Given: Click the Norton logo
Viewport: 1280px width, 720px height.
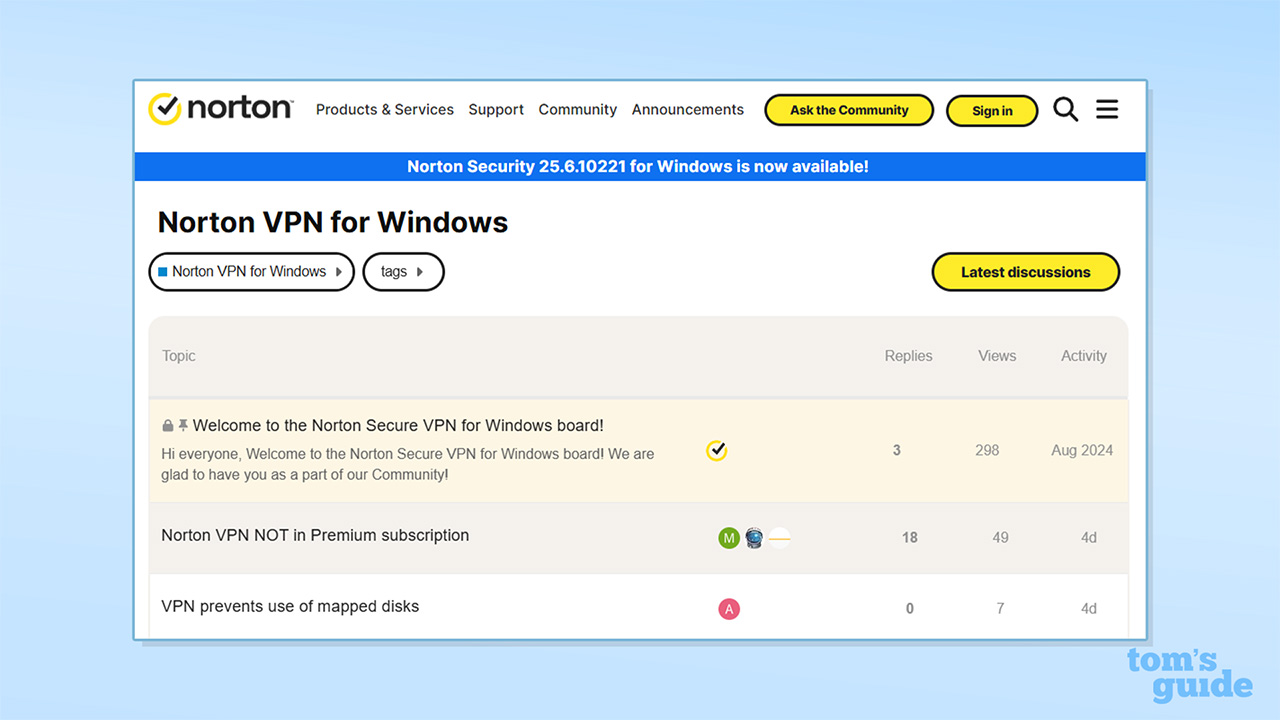Looking at the screenshot, I should coord(220,109).
